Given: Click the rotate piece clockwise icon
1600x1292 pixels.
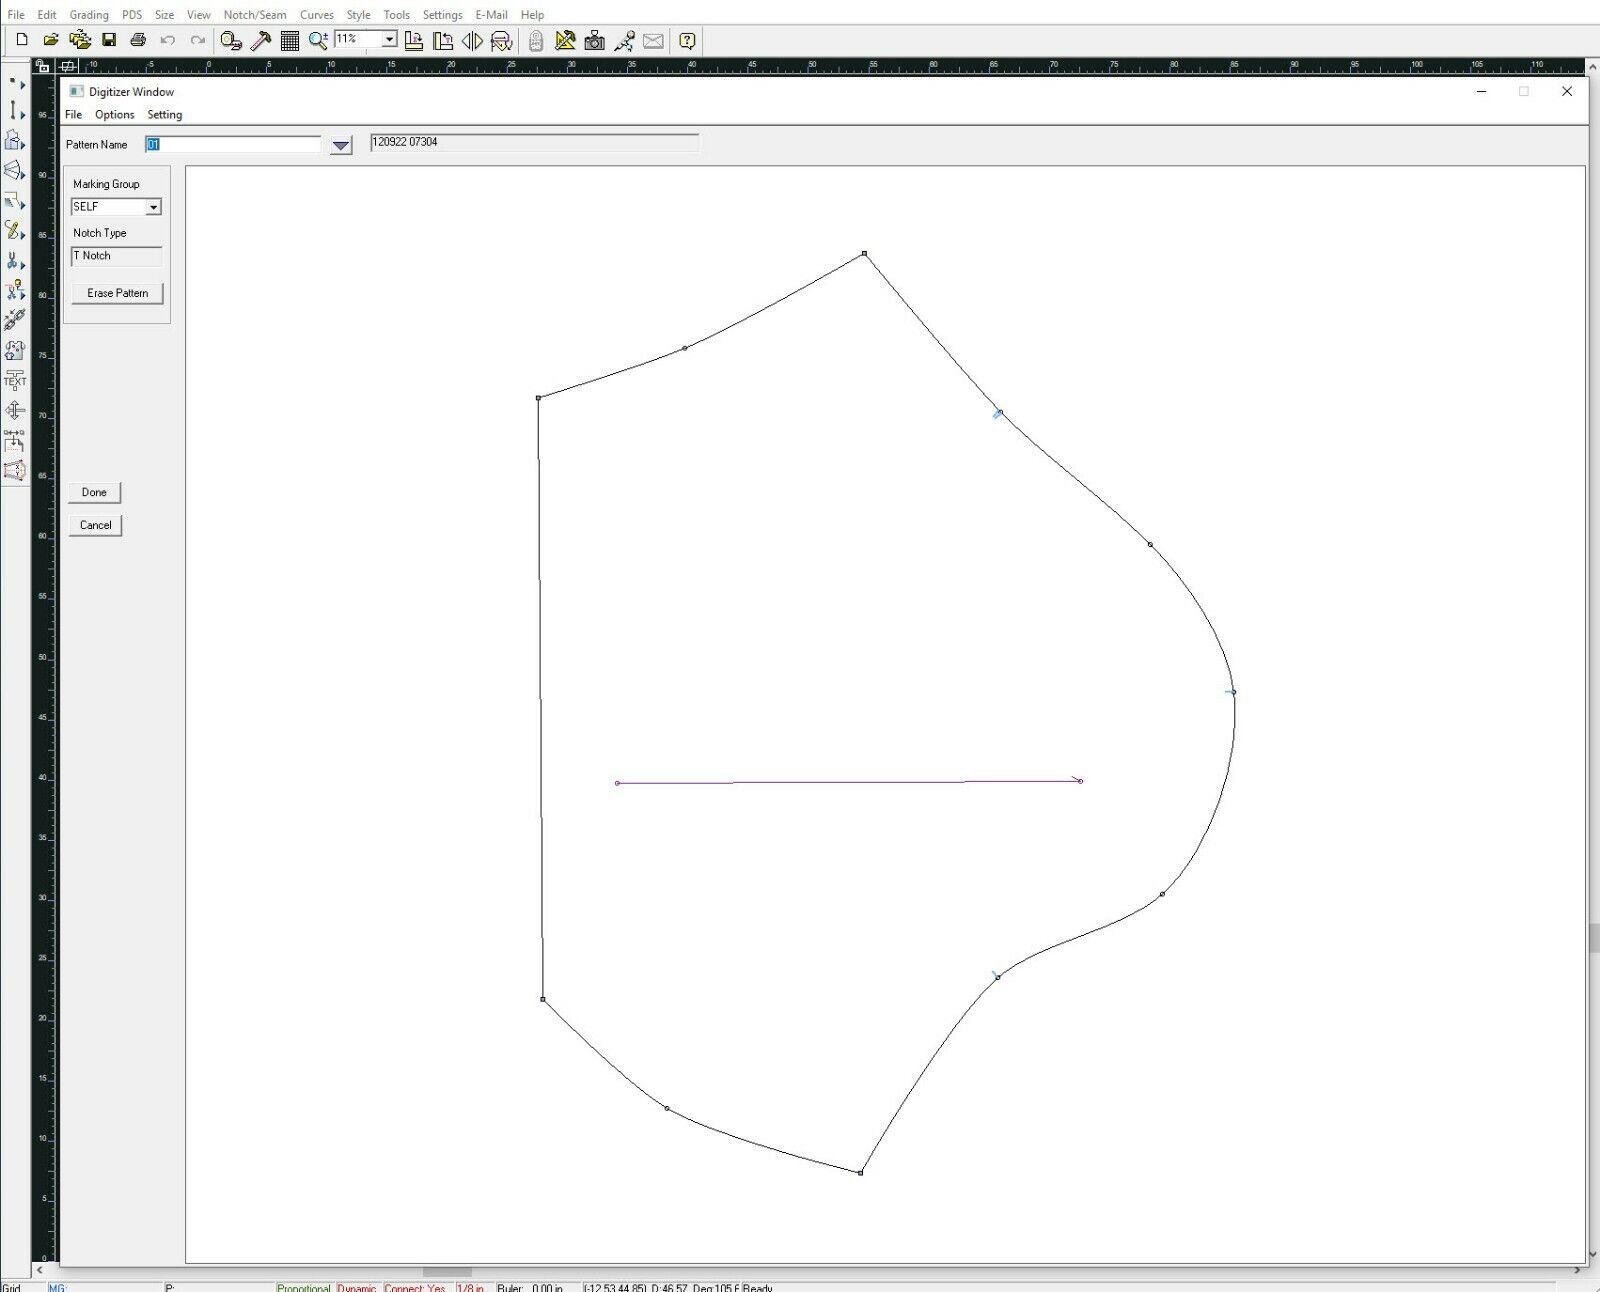Looking at the screenshot, I should coord(414,40).
